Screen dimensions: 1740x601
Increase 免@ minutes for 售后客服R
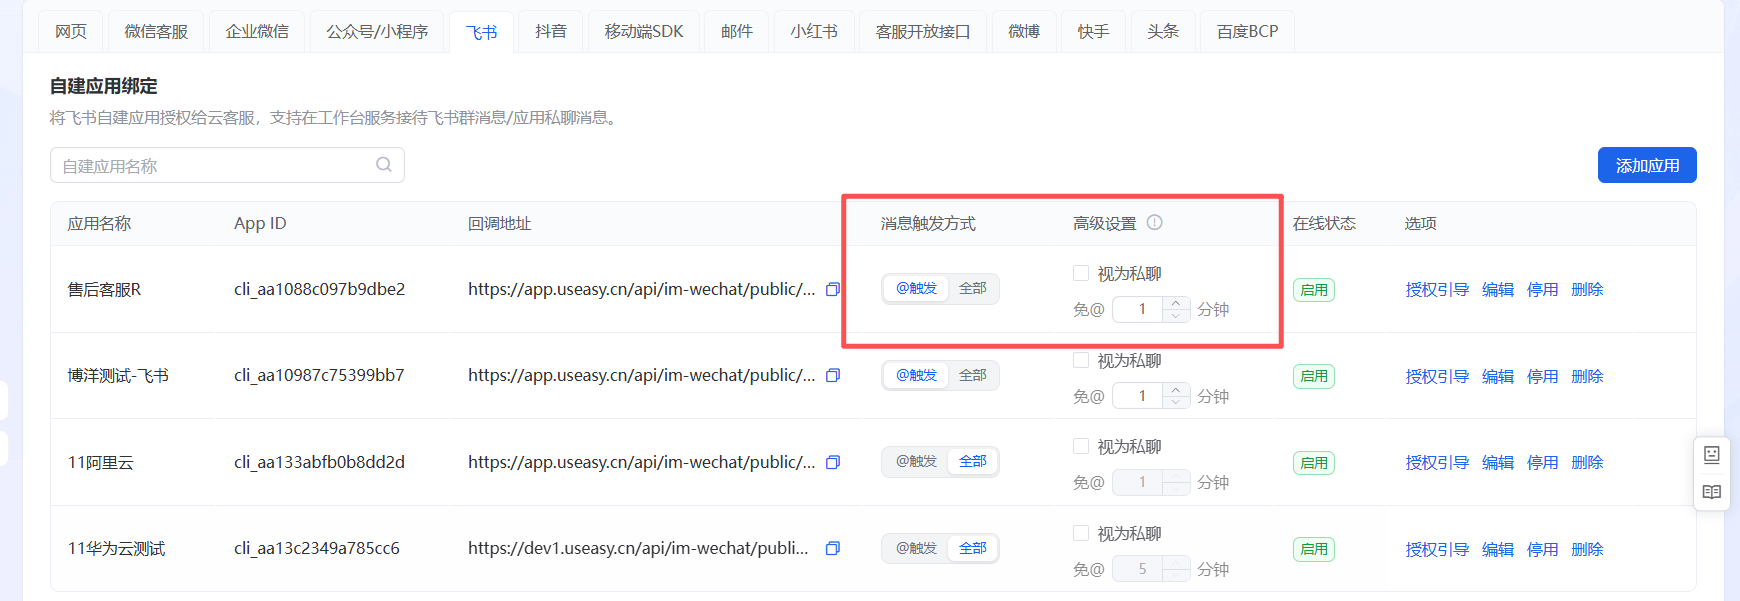click(1177, 303)
